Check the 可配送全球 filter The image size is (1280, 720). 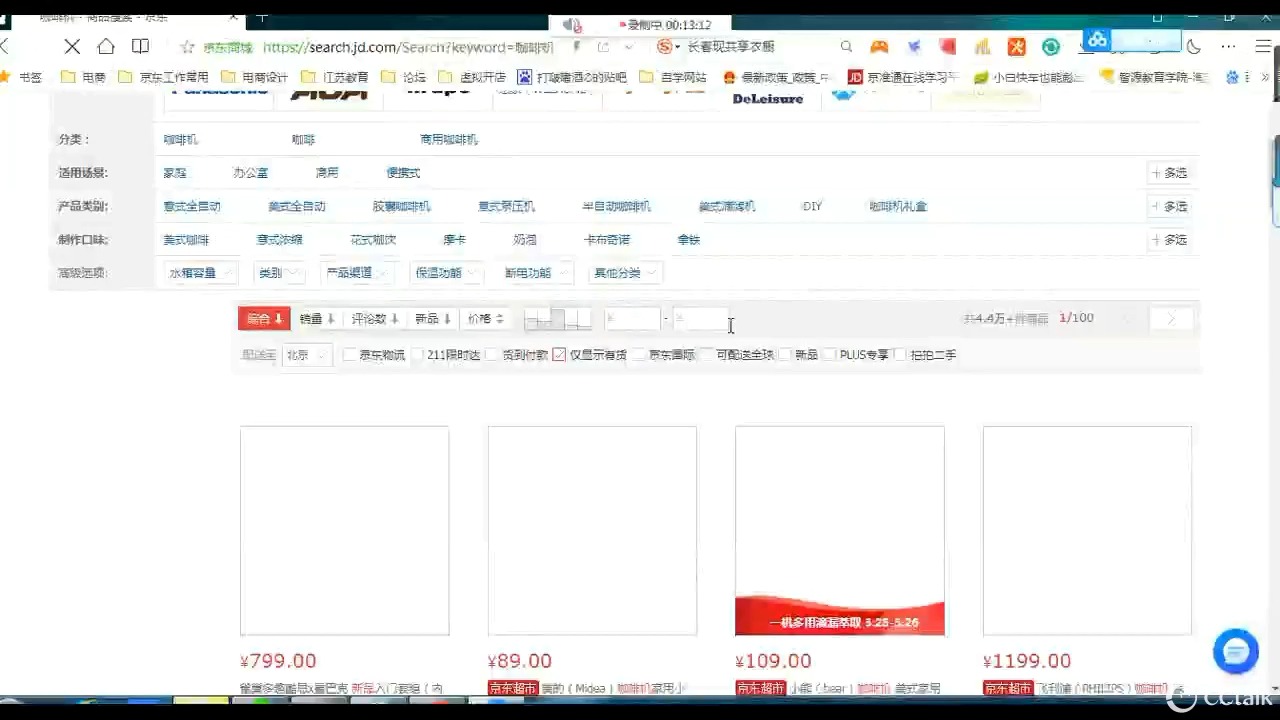pos(707,355)
